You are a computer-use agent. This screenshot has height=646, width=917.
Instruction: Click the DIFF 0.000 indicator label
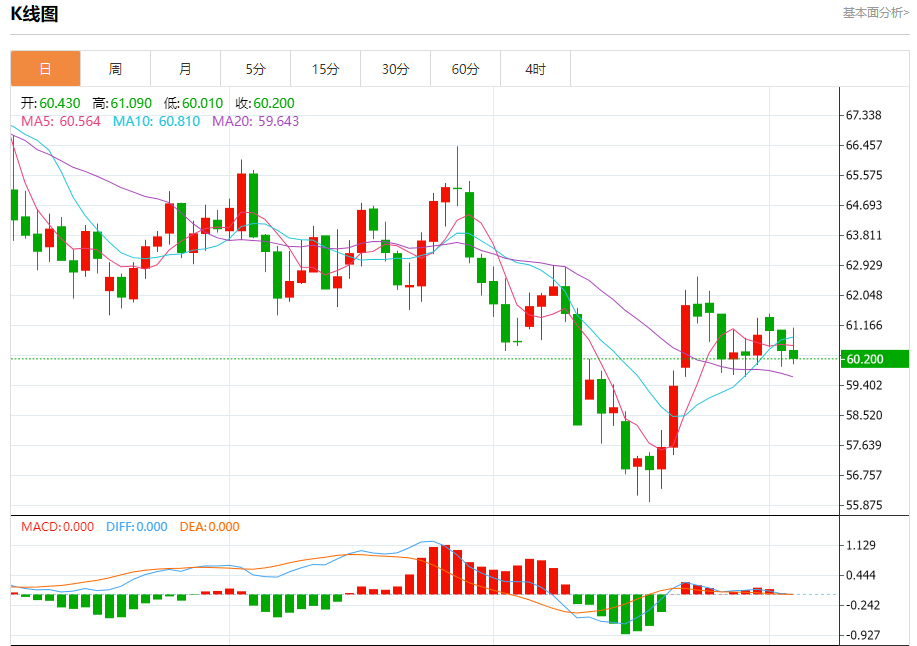[135, 527]
